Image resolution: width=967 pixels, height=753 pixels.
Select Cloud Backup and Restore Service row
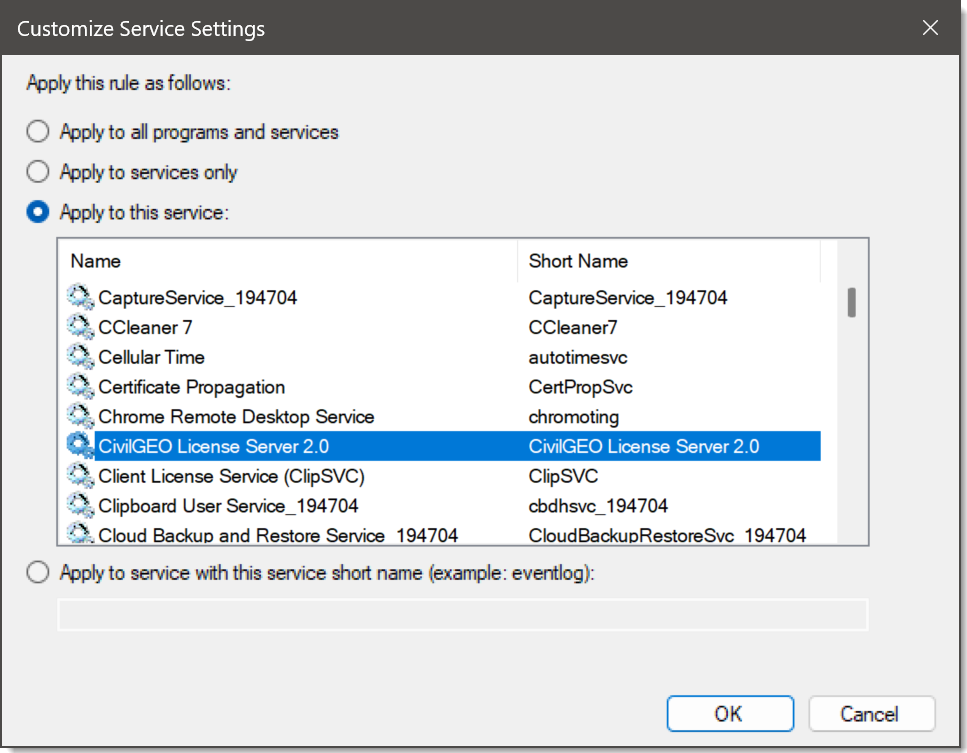[x=278, y=535]
